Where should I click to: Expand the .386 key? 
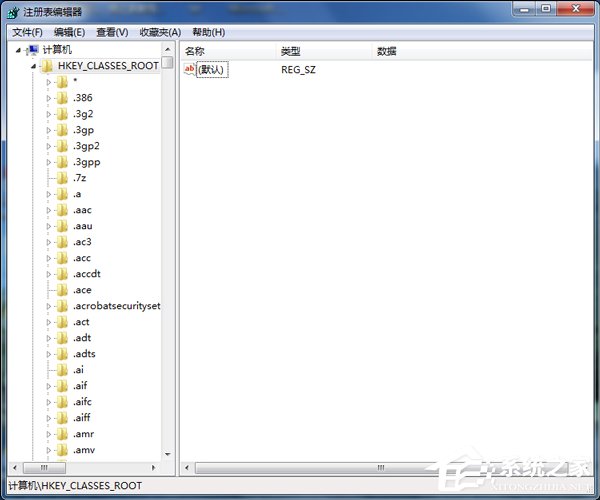49,98
